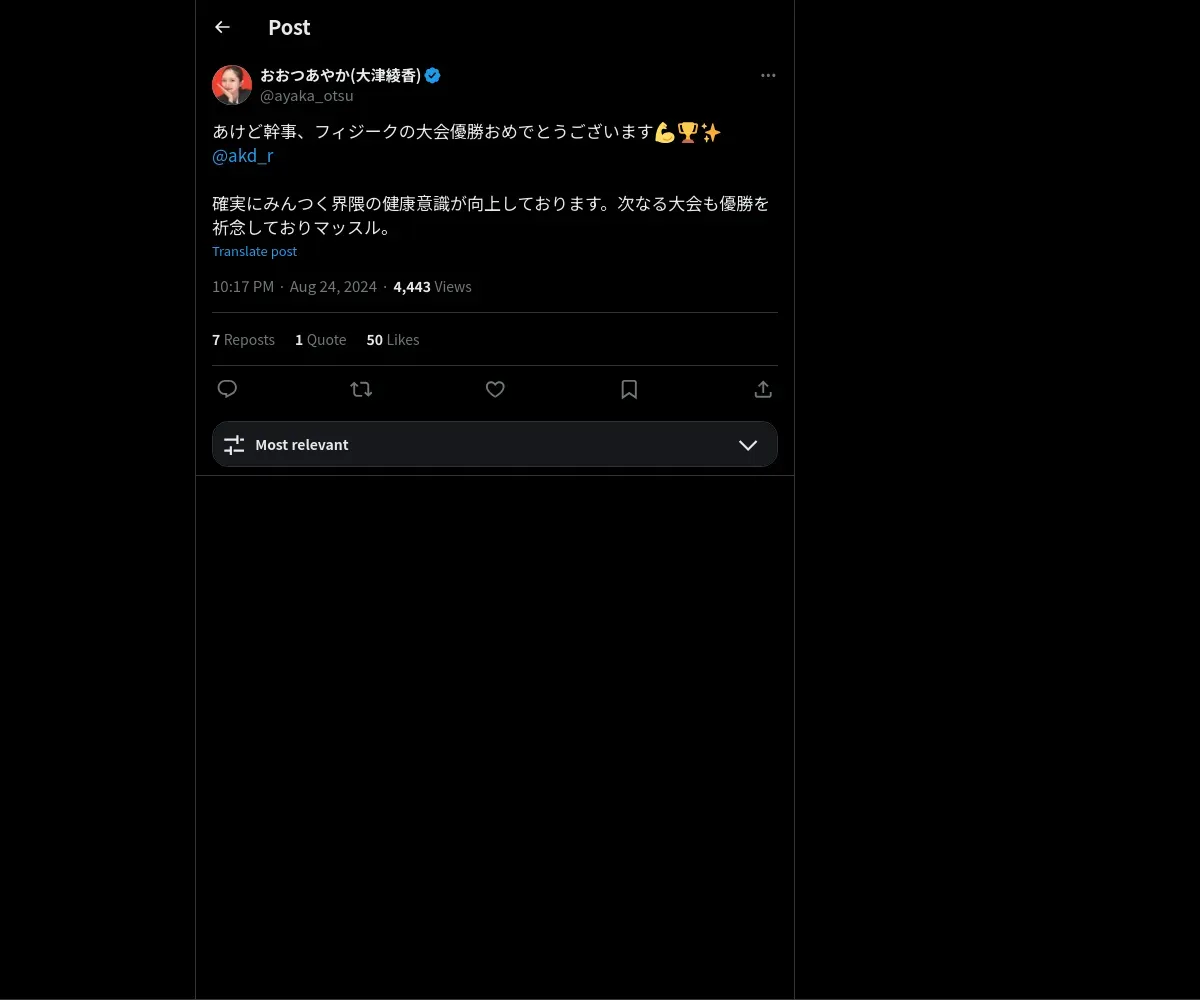
Task: Open the three-dot more options menu
Action: (x=768, y=76)
